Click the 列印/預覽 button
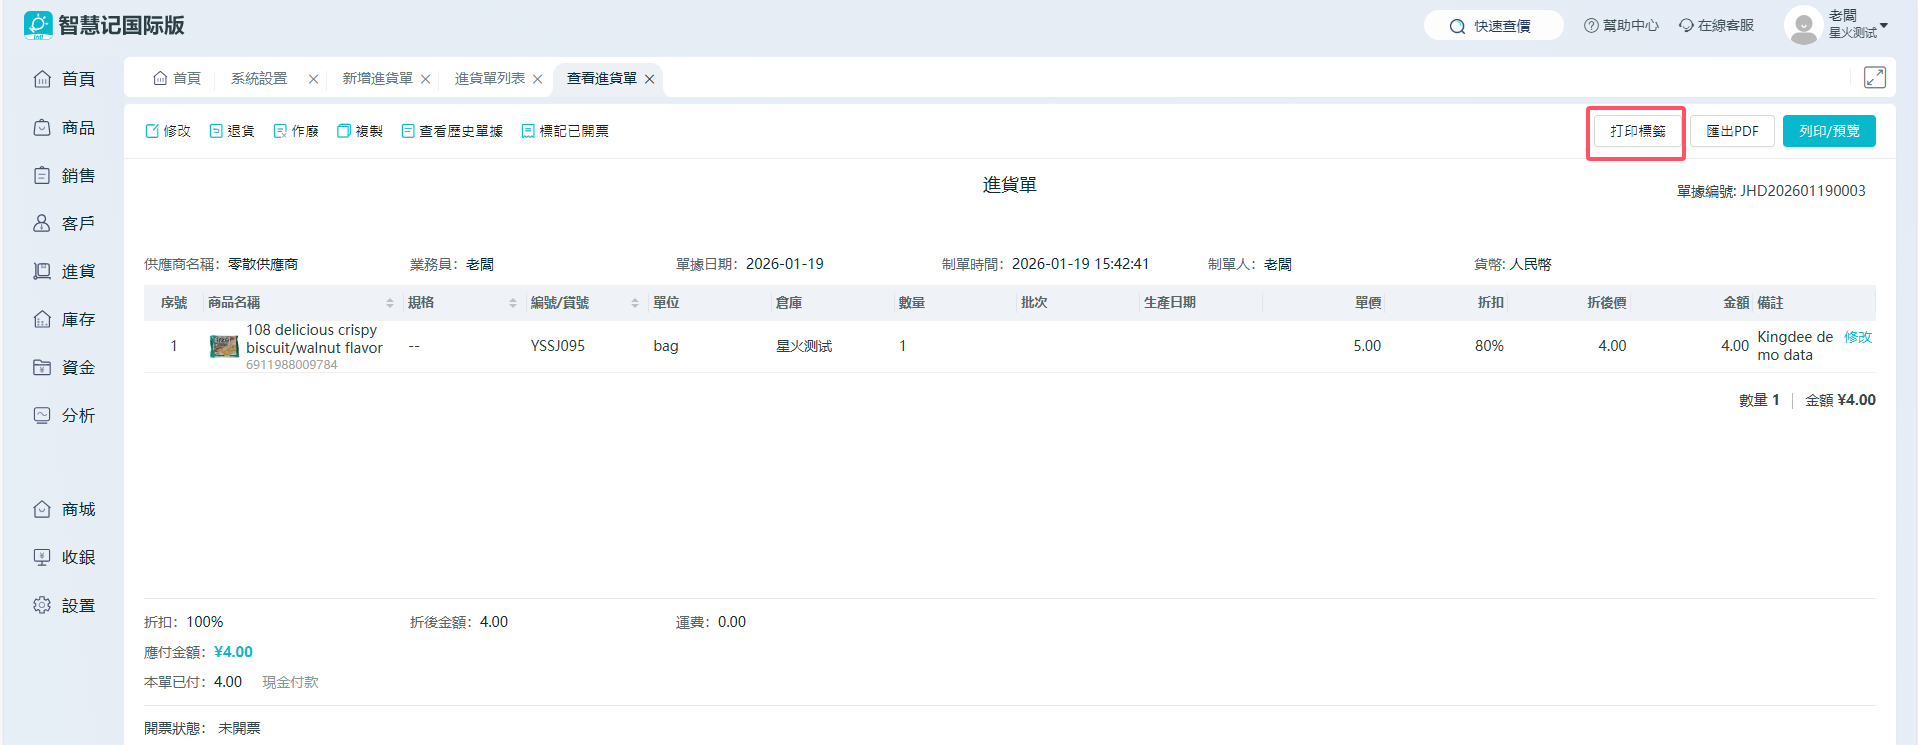Viewport: 1919px width, 745px height. (1828, 131)
